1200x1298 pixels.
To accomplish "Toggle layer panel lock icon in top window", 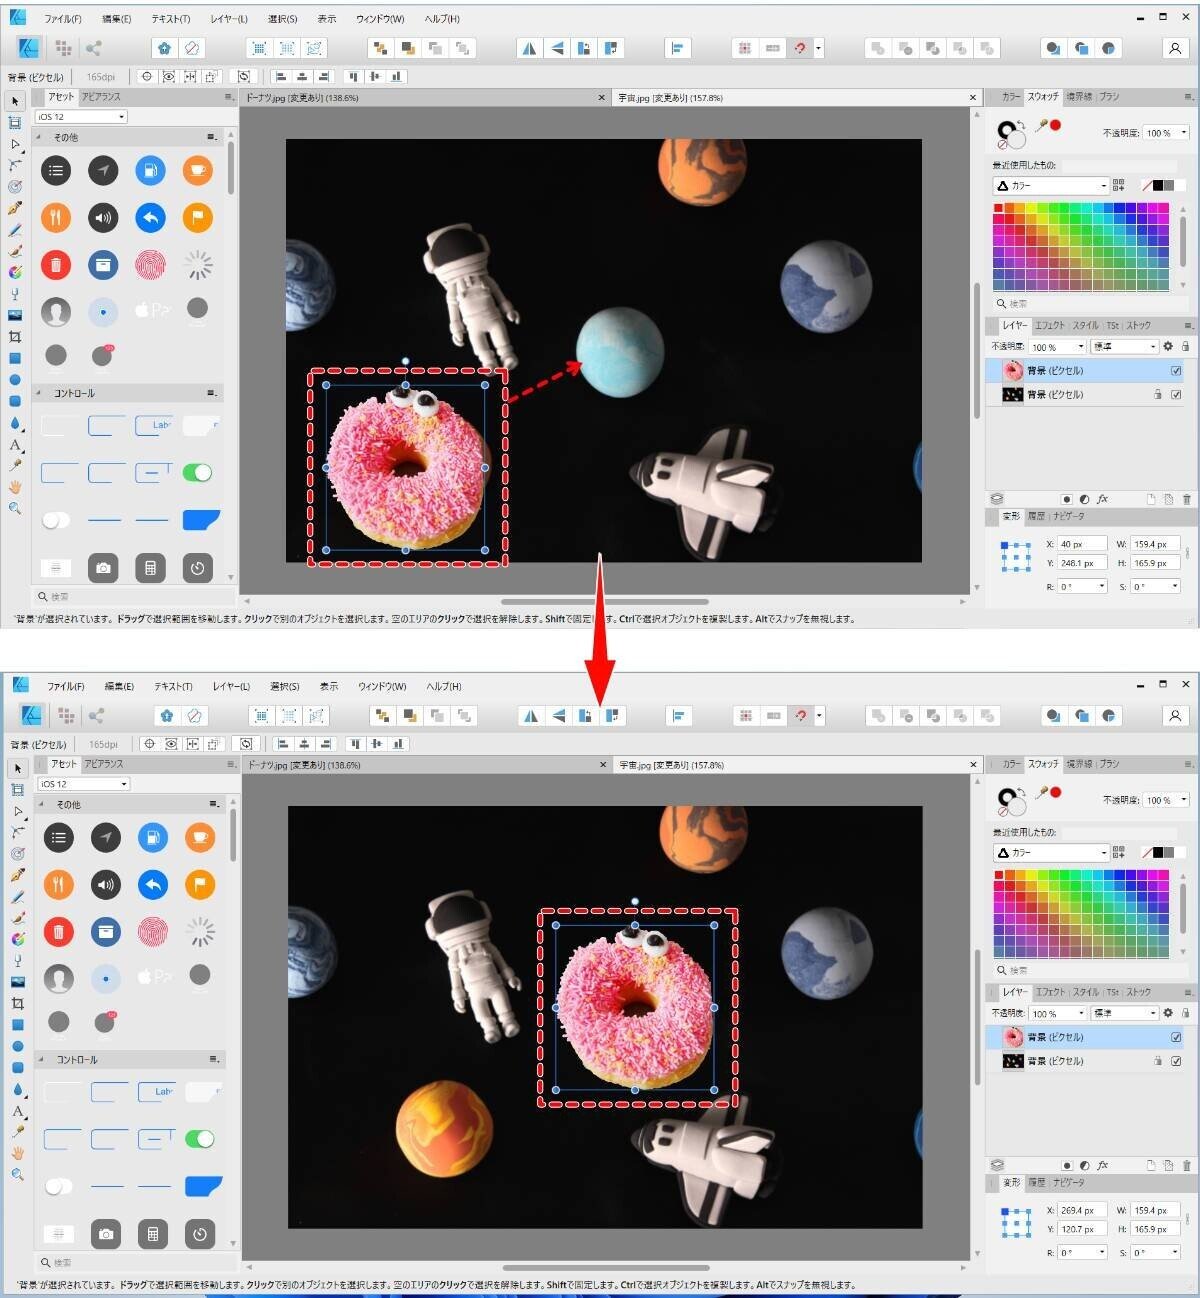I will pyautogui.click(x=1185, y=346).
